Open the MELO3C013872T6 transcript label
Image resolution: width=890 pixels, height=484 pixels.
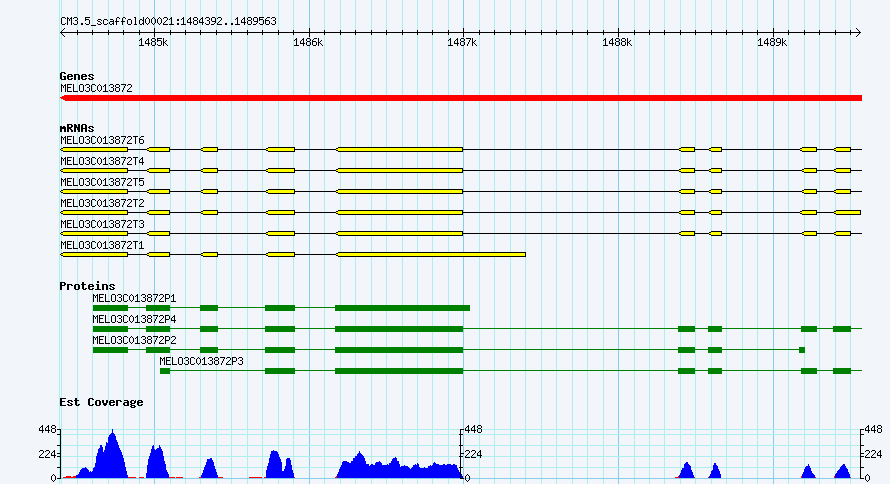[102, 140]
